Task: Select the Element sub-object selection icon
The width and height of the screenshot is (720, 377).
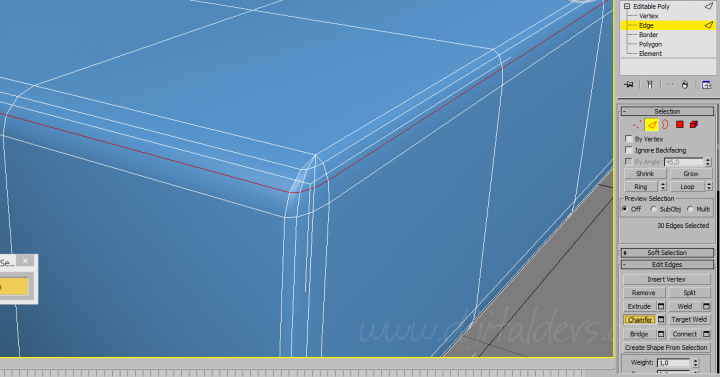Action: [694, 124]
